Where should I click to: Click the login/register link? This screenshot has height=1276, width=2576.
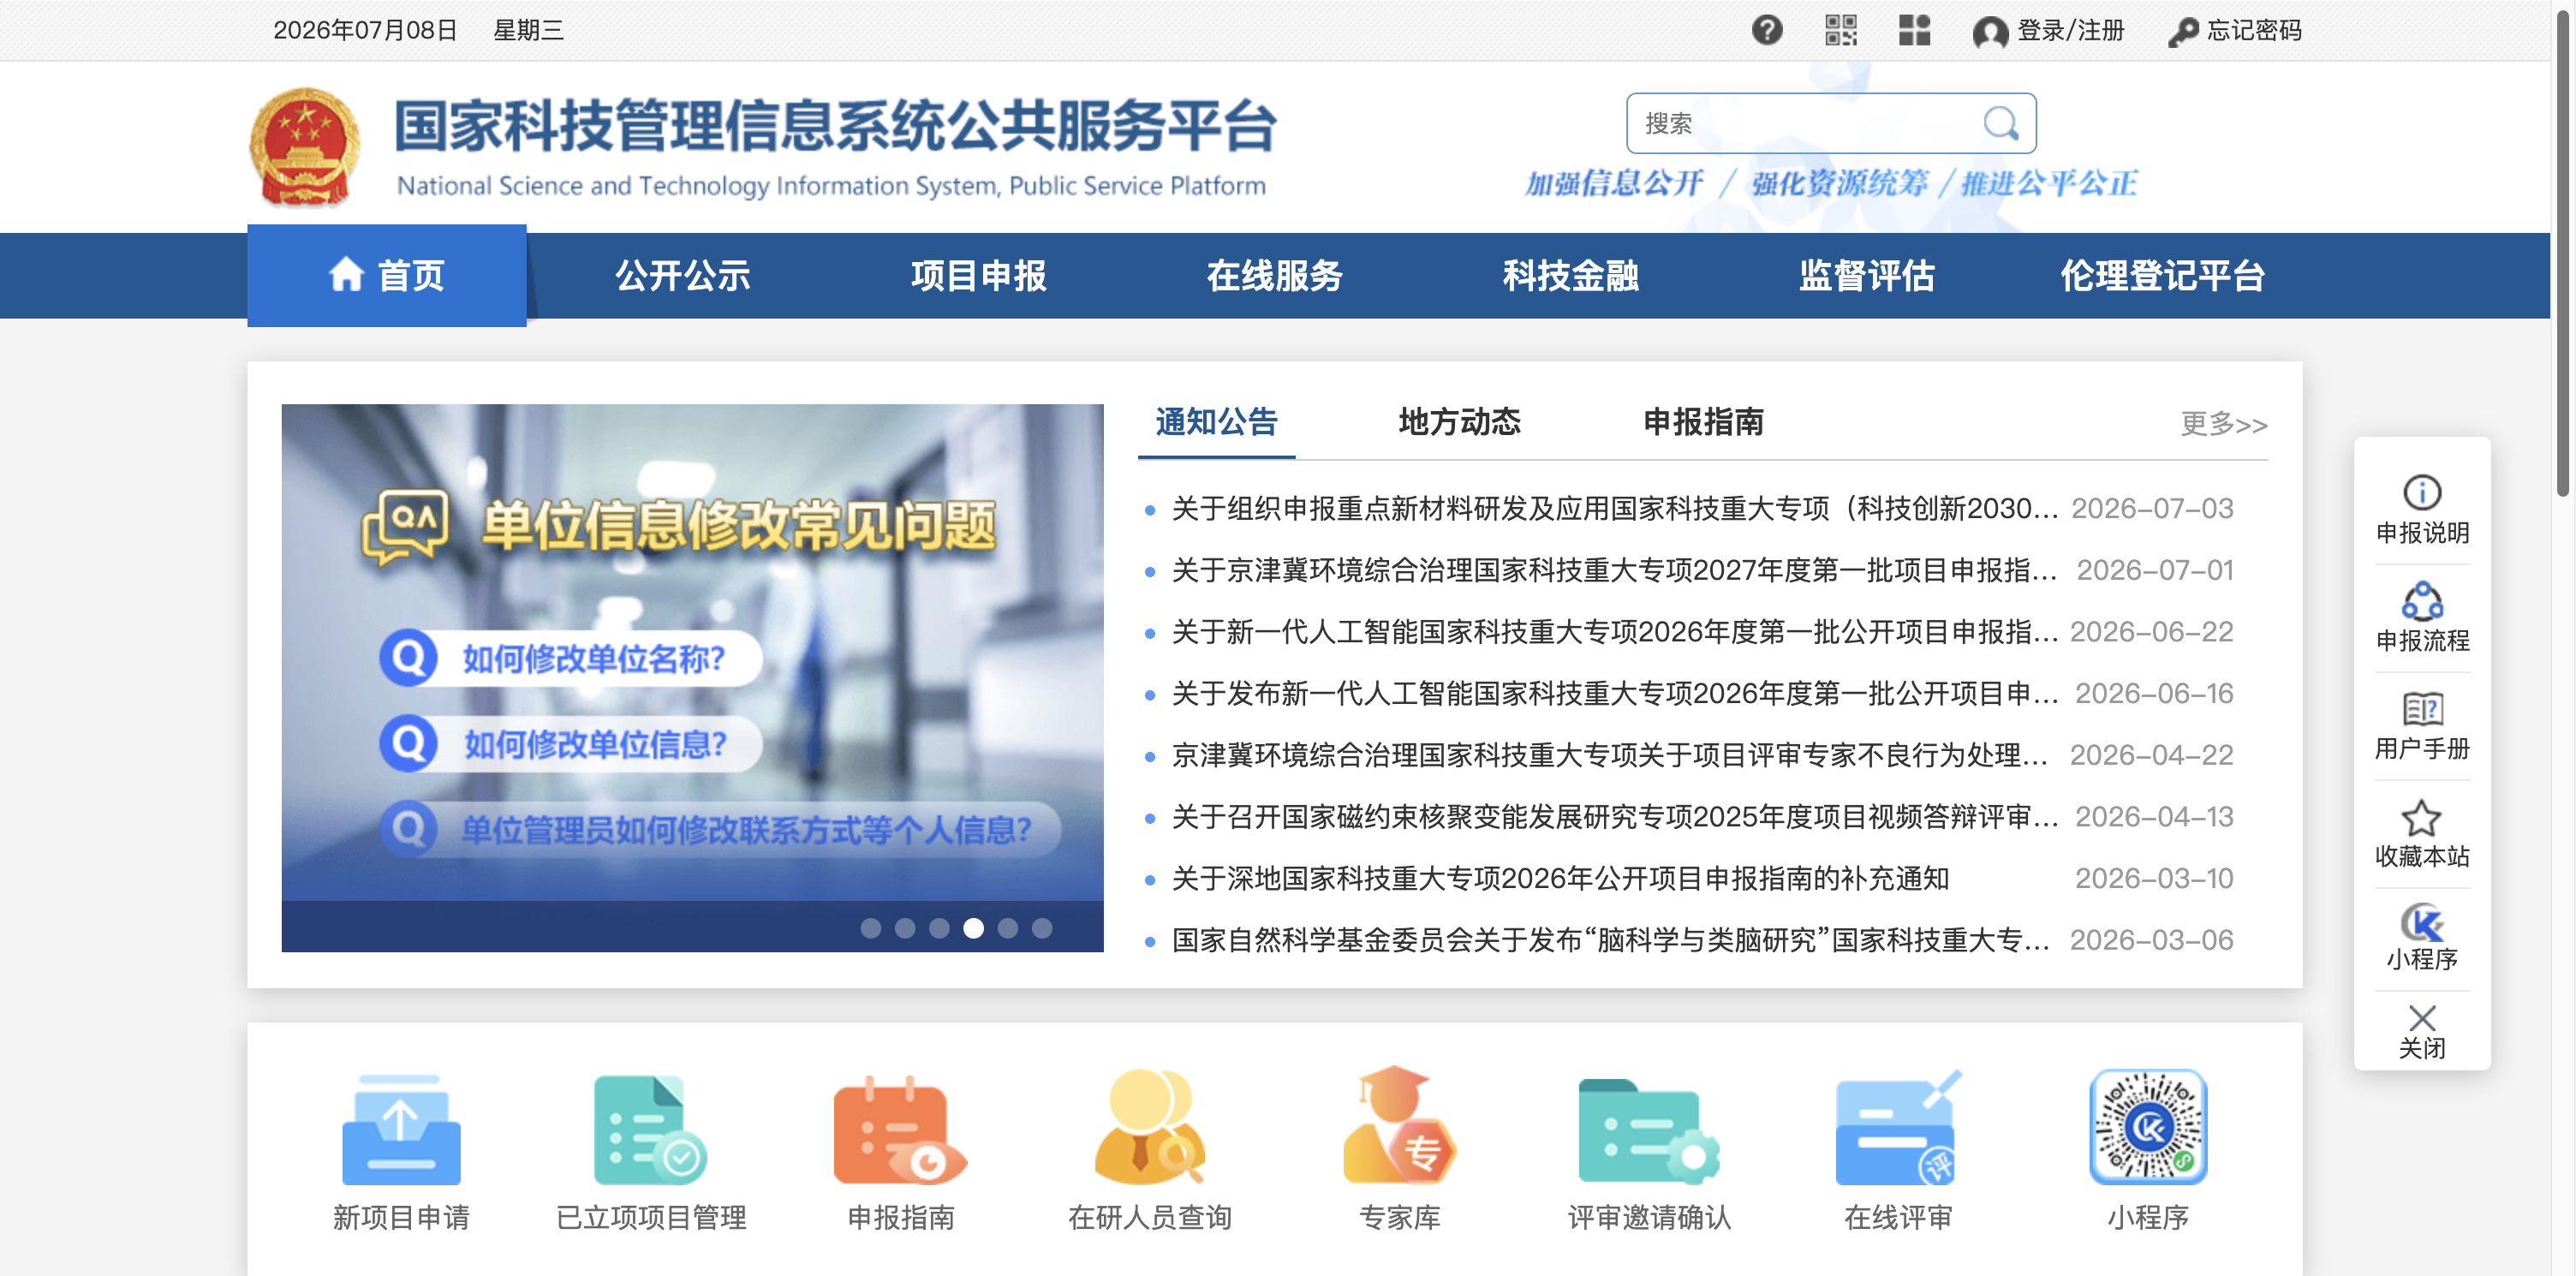pos(2049,31)
